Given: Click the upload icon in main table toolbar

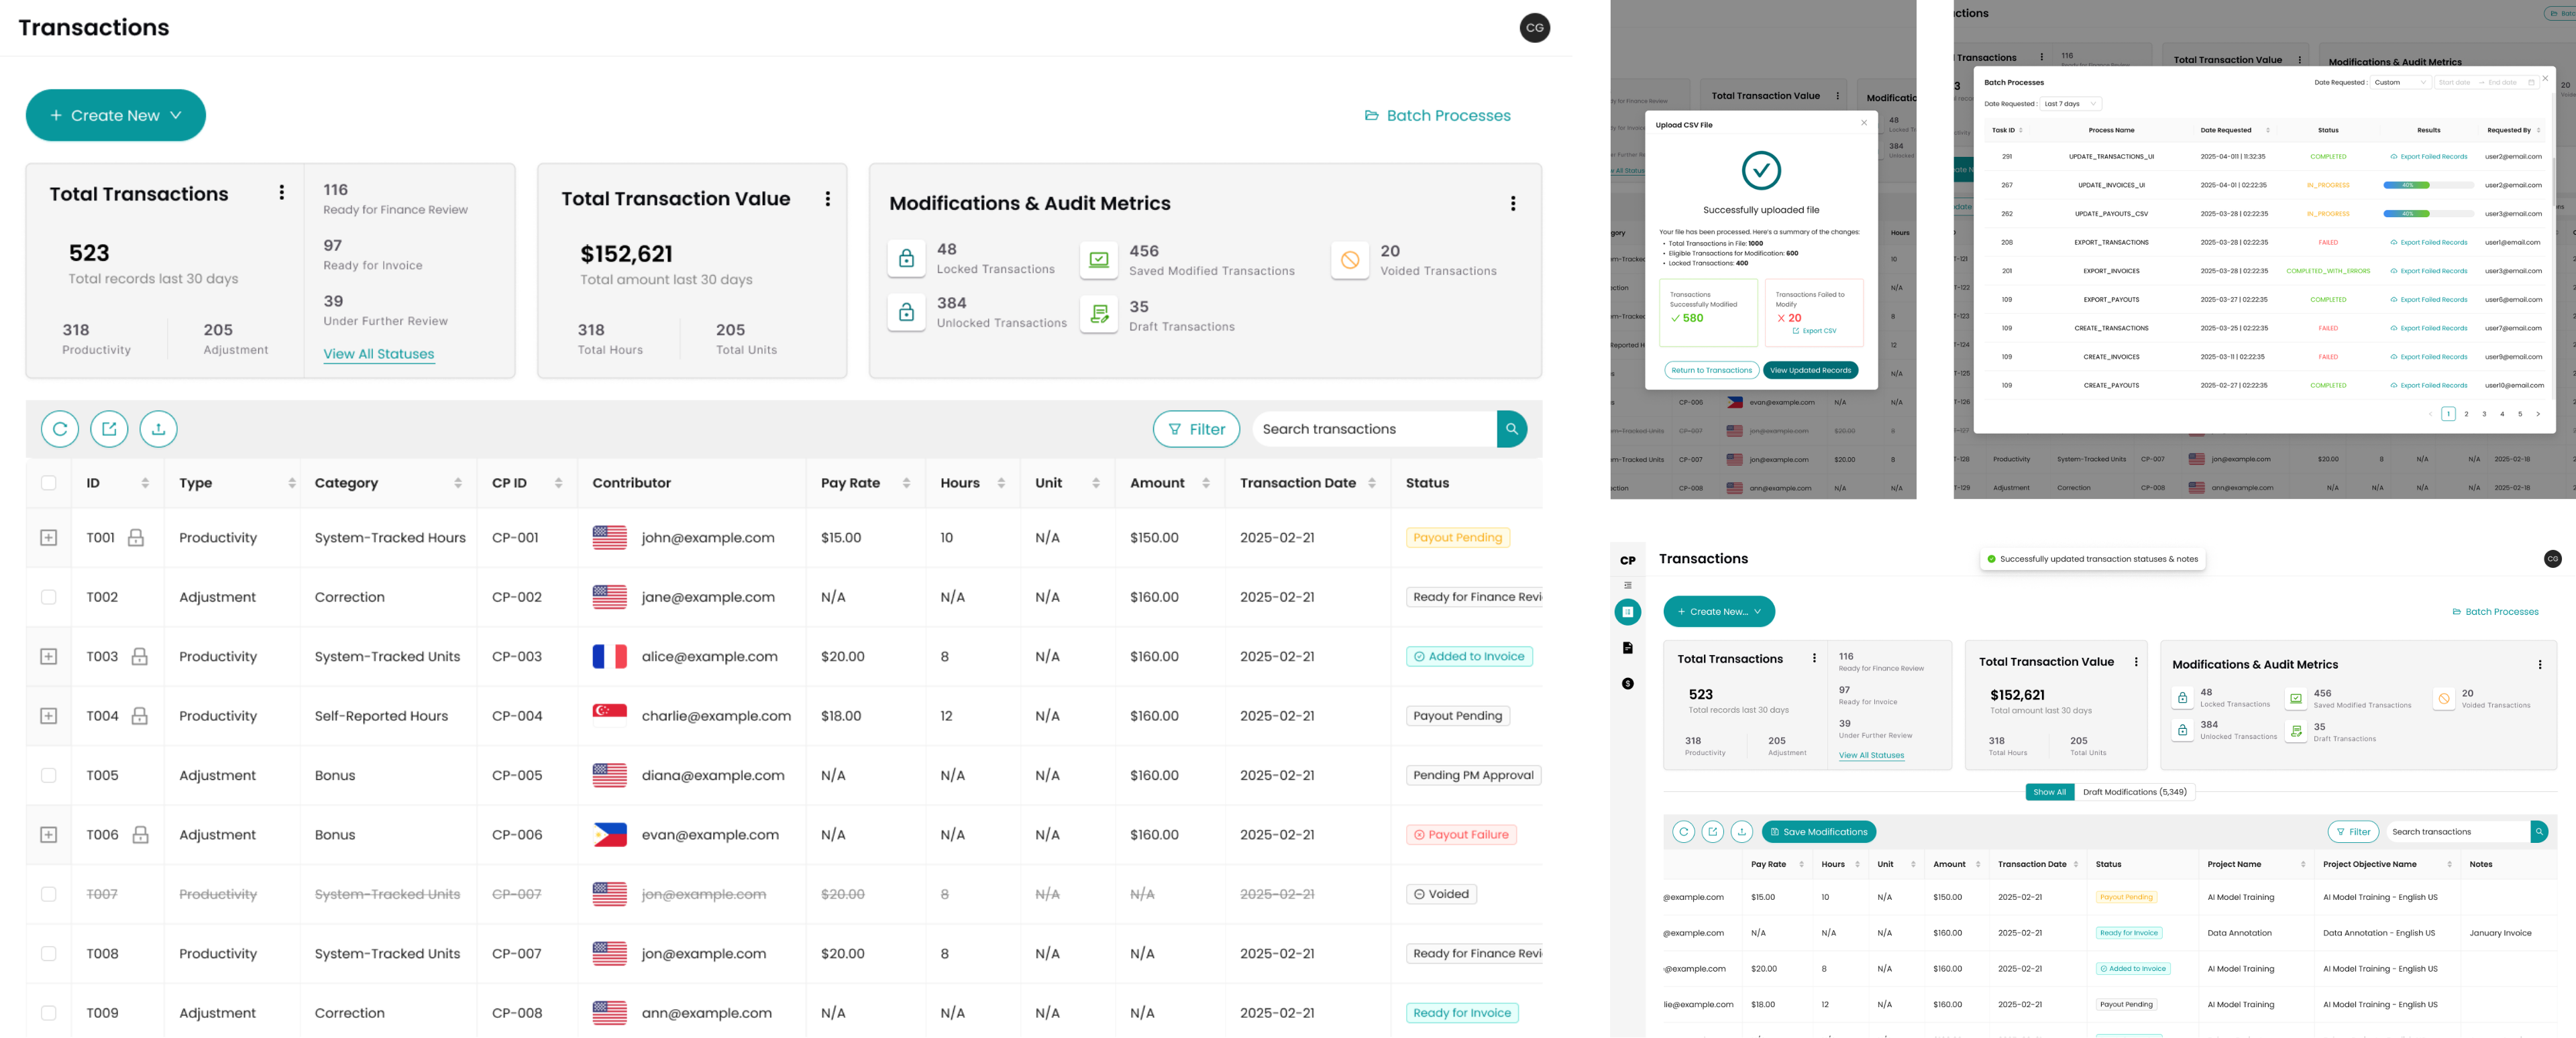Looking at the screenshot, I should pos(158,429).
